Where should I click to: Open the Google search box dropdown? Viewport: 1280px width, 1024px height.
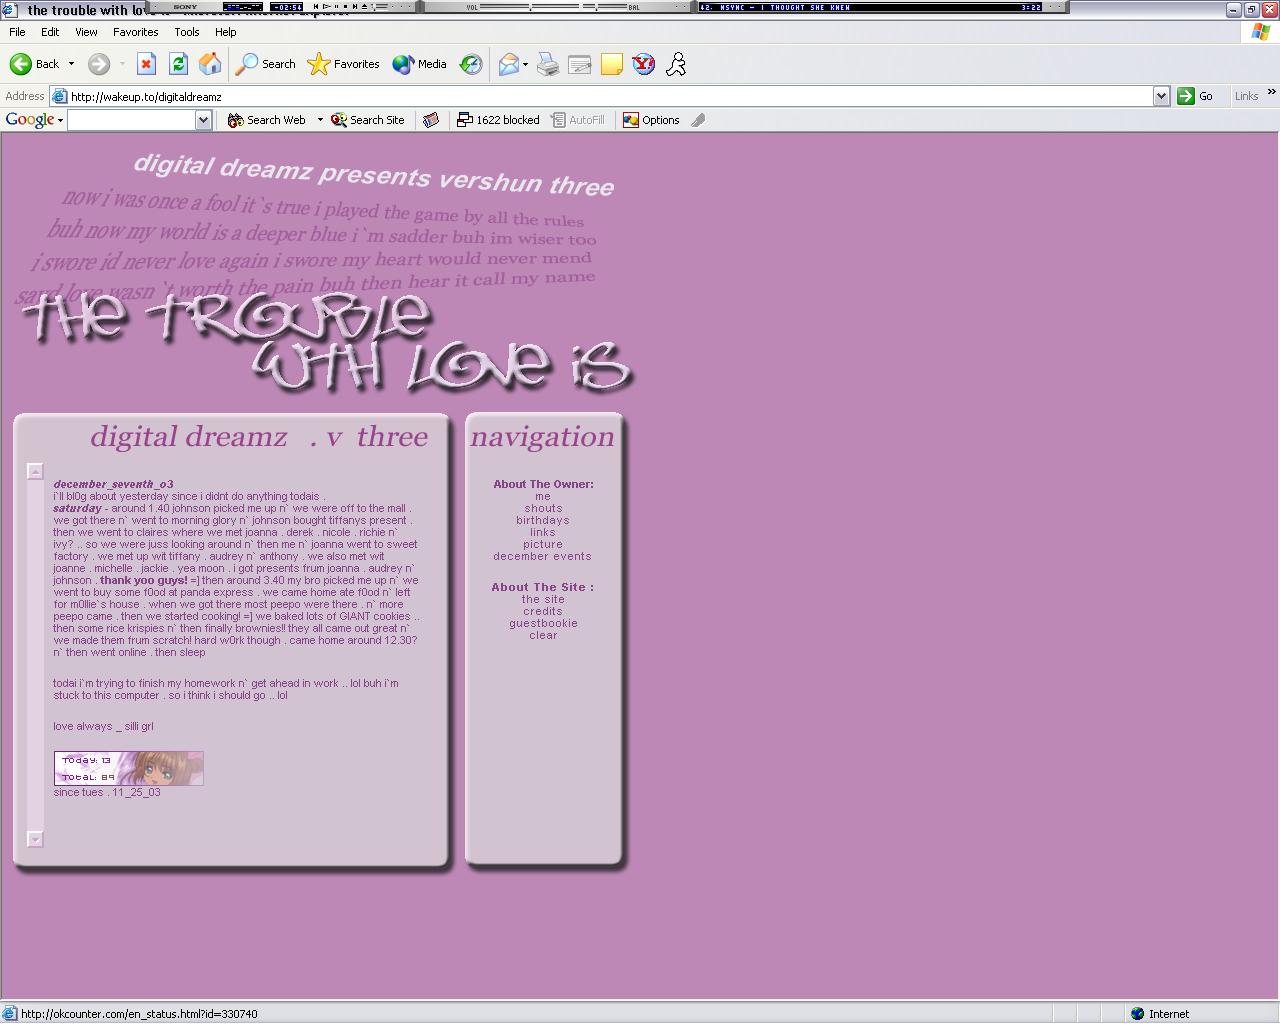203,120
